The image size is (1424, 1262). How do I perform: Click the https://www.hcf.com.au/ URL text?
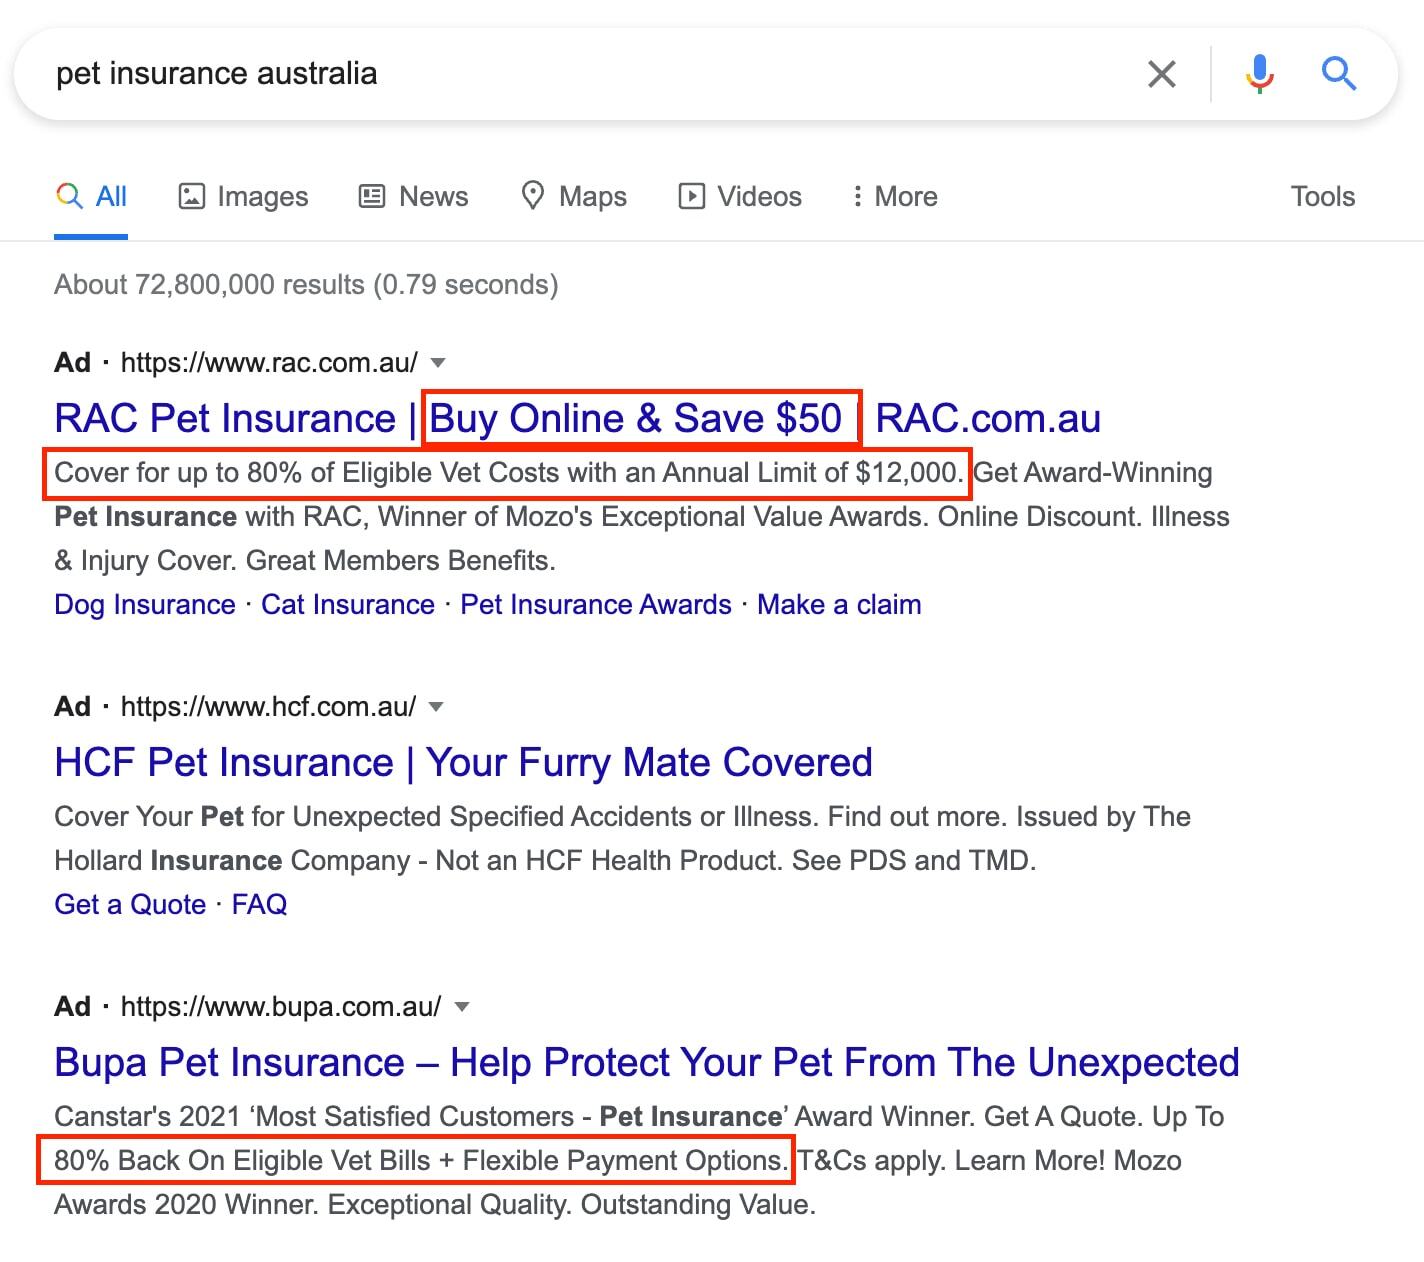(268, 707)
